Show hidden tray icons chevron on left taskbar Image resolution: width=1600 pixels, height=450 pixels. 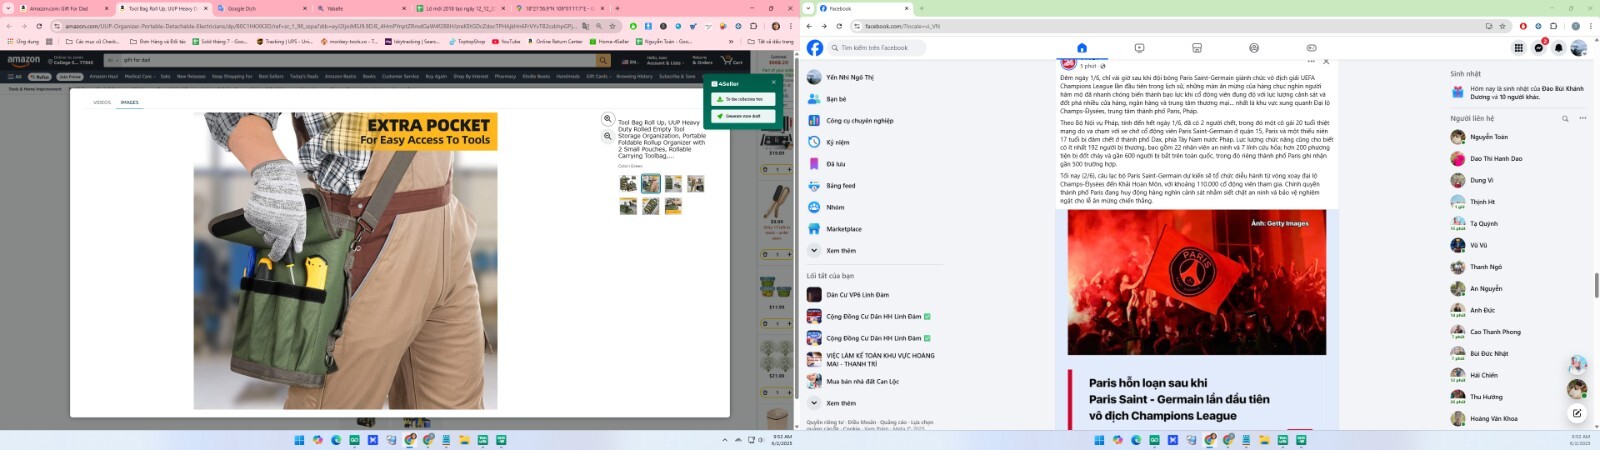(x=725, y=440)
